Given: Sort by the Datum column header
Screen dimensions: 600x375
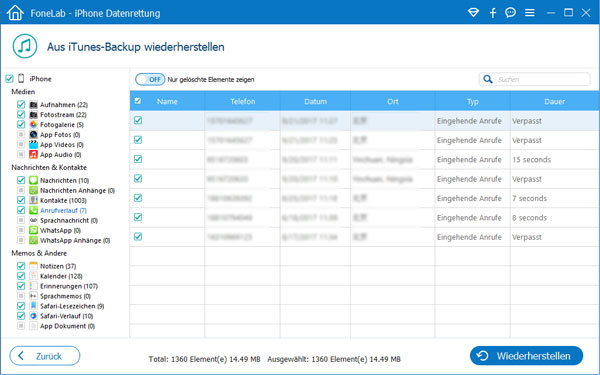Looking at the screenshot, I should coord(315,101).
